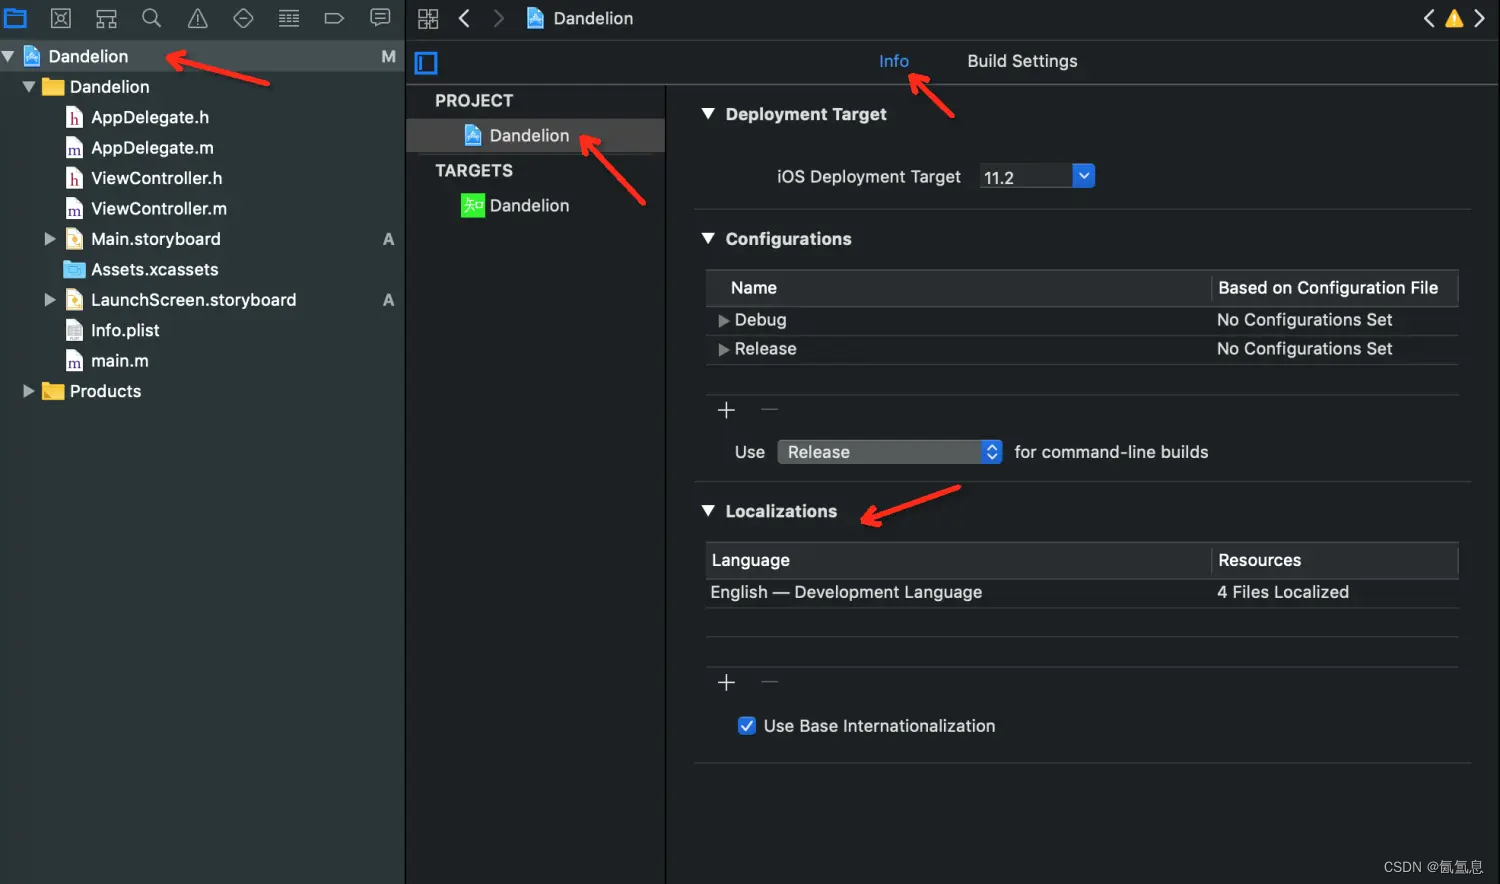Image resolution: width=1500 pixels, height=884 pixels.
Task: Go back in editor history
Action: (464, 18)
